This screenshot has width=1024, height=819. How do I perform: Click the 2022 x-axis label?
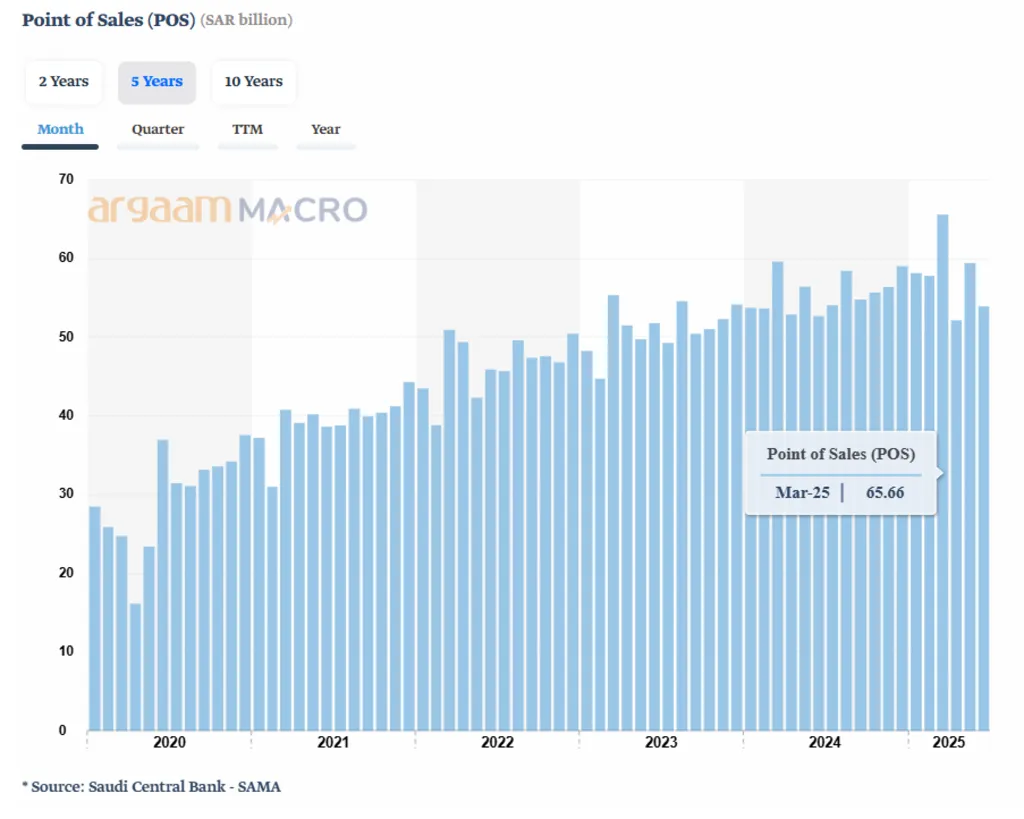click(497, 743)
